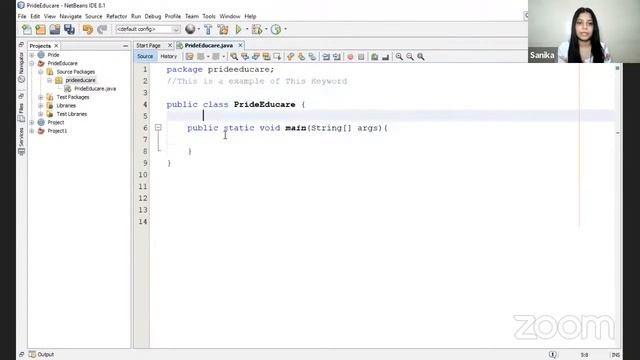The height and width of the screenshot is (360, 640).
Task: Click the Debug Project icon
Action: (257, 29)
